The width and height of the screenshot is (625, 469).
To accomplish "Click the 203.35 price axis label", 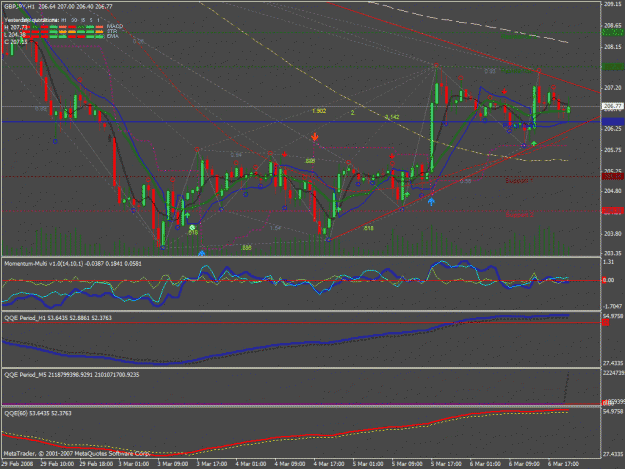I will click(x=613, y=253).
